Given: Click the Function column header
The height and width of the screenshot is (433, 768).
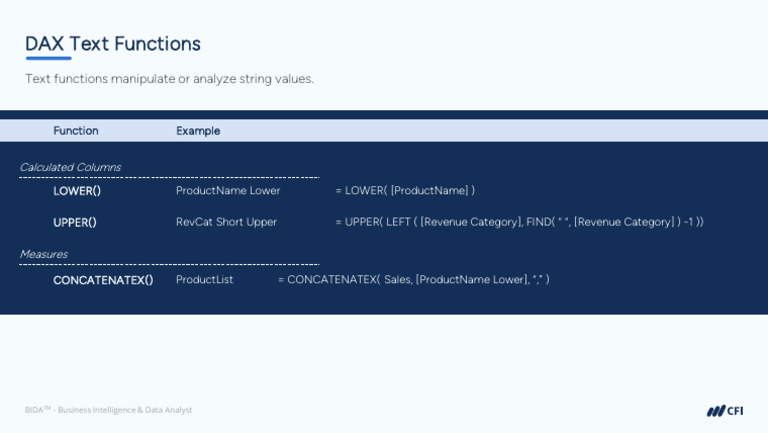Looking at the screenshot, I should 76,131.
